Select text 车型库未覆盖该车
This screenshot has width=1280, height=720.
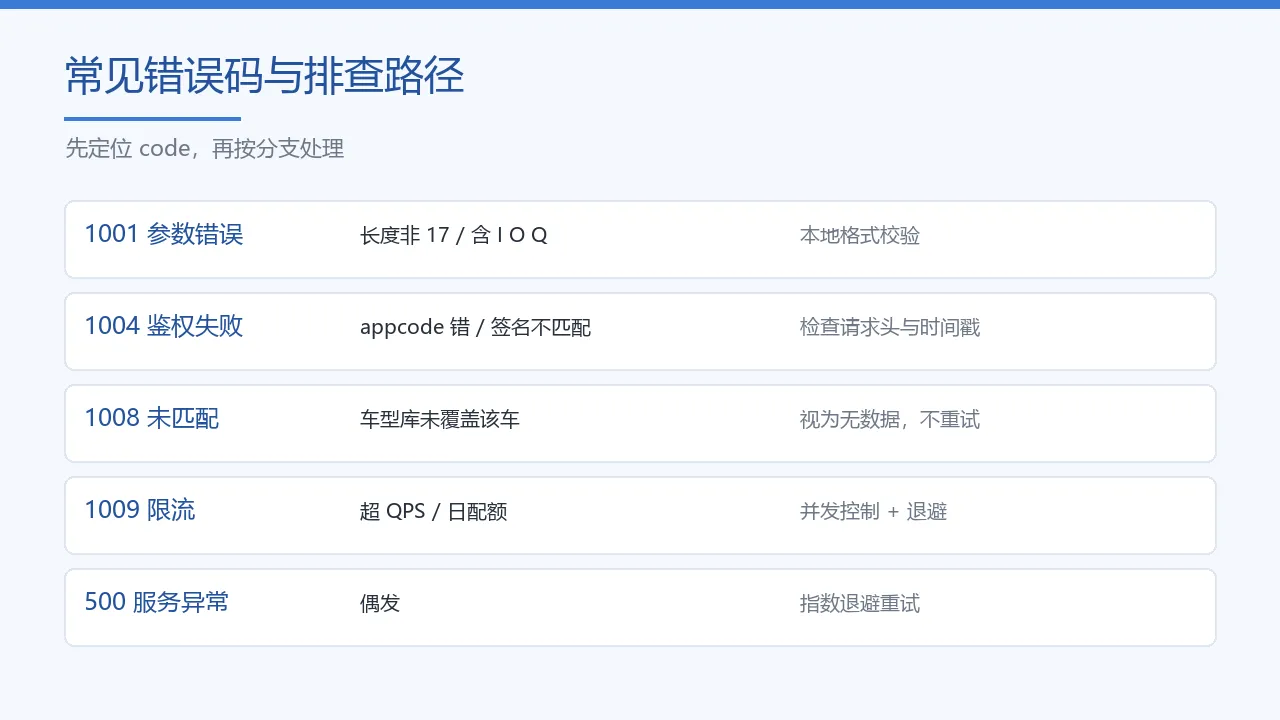(440, 420)
